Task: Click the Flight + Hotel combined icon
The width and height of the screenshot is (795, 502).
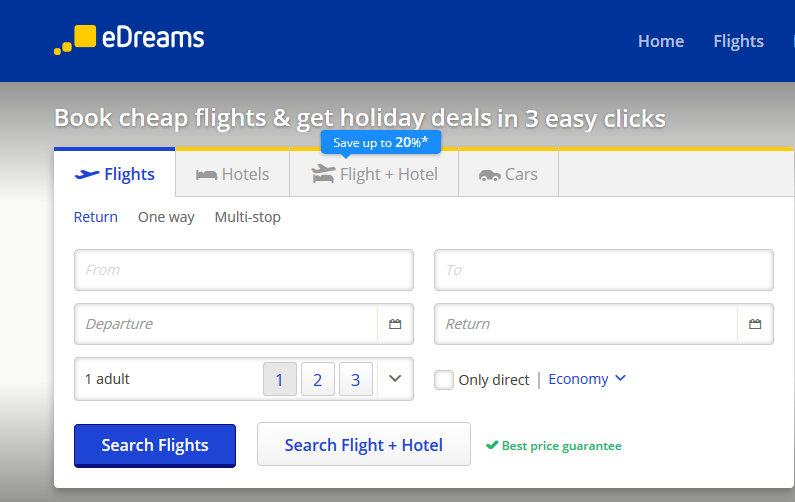Action: 323,174
